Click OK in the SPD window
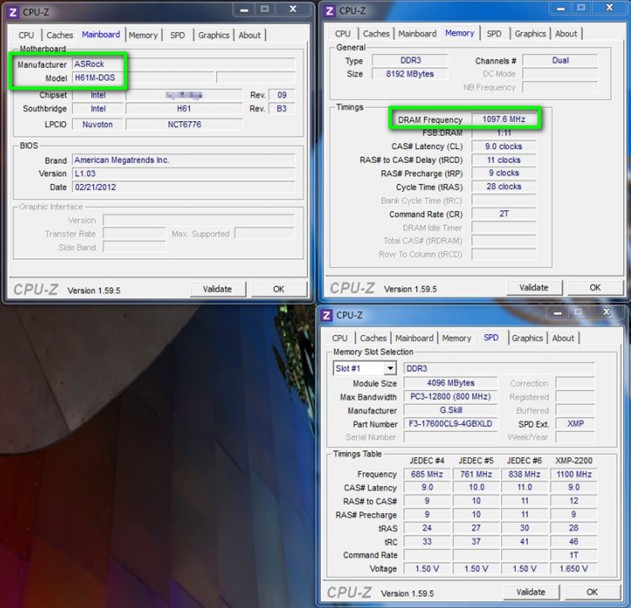This screenshot has width=631, height=608. [x=591, y=592]
